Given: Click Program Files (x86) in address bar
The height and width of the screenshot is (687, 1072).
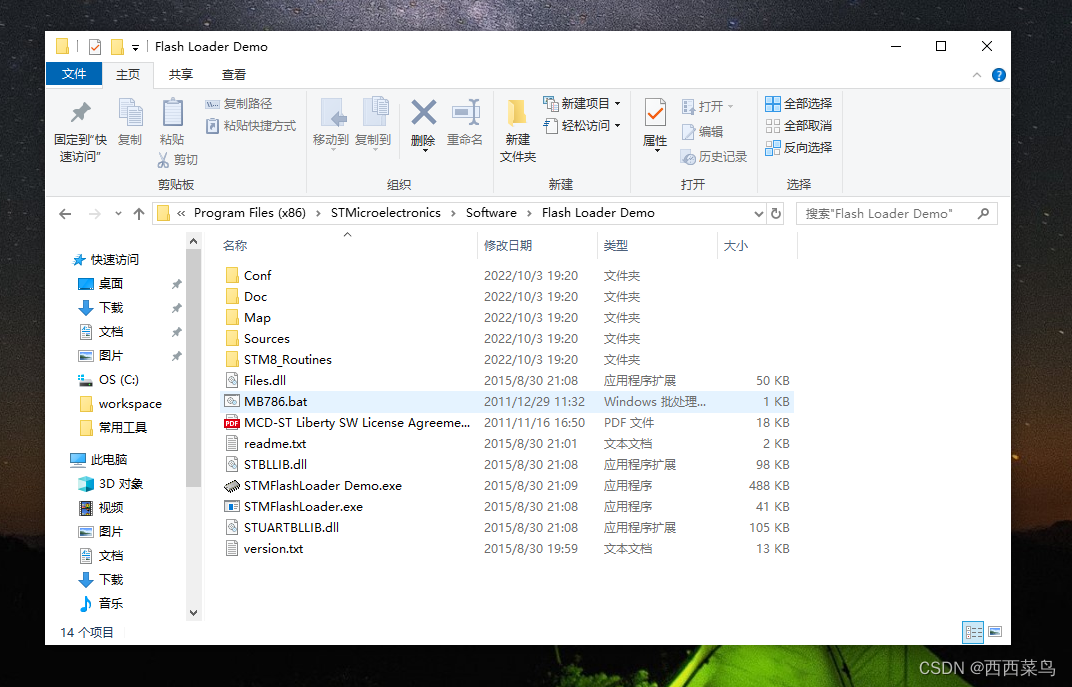Looking at the screenshot, I should (x=250, y=213).
